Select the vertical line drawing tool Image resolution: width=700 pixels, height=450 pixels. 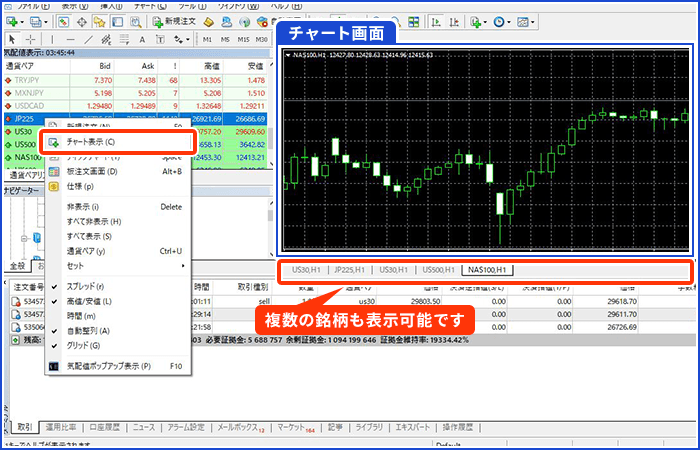pos(52,39)
